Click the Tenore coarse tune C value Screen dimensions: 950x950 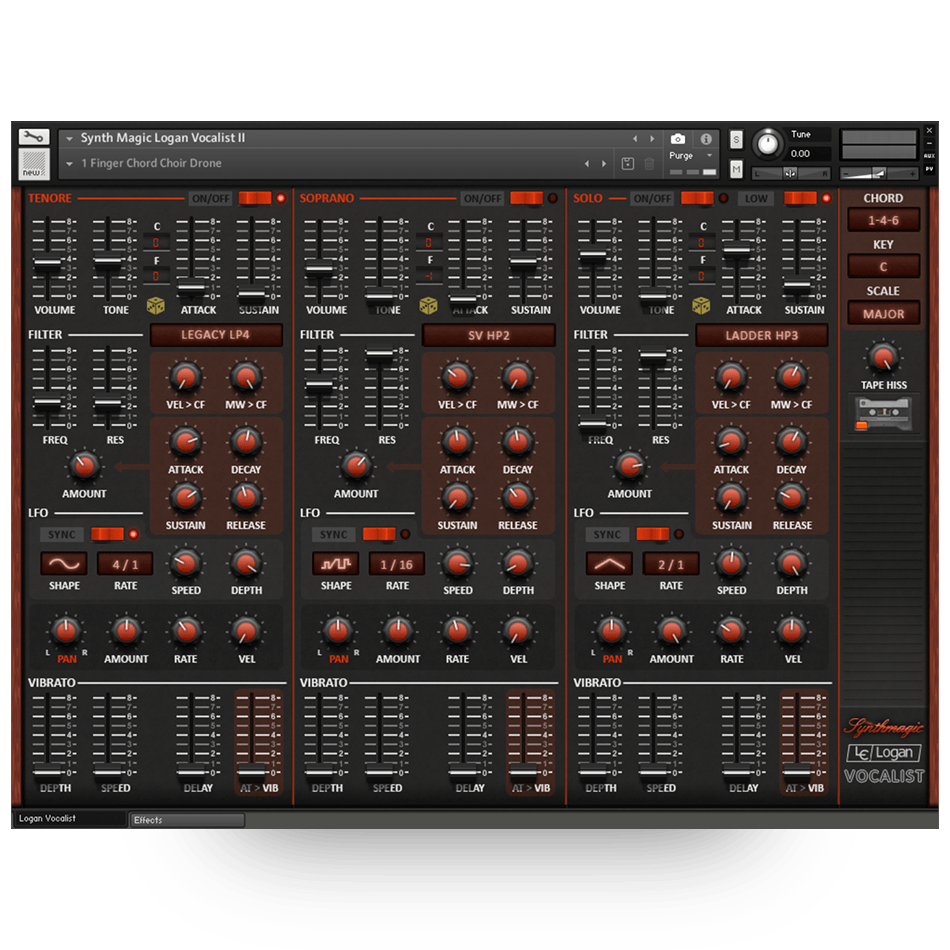click(156, 242)
